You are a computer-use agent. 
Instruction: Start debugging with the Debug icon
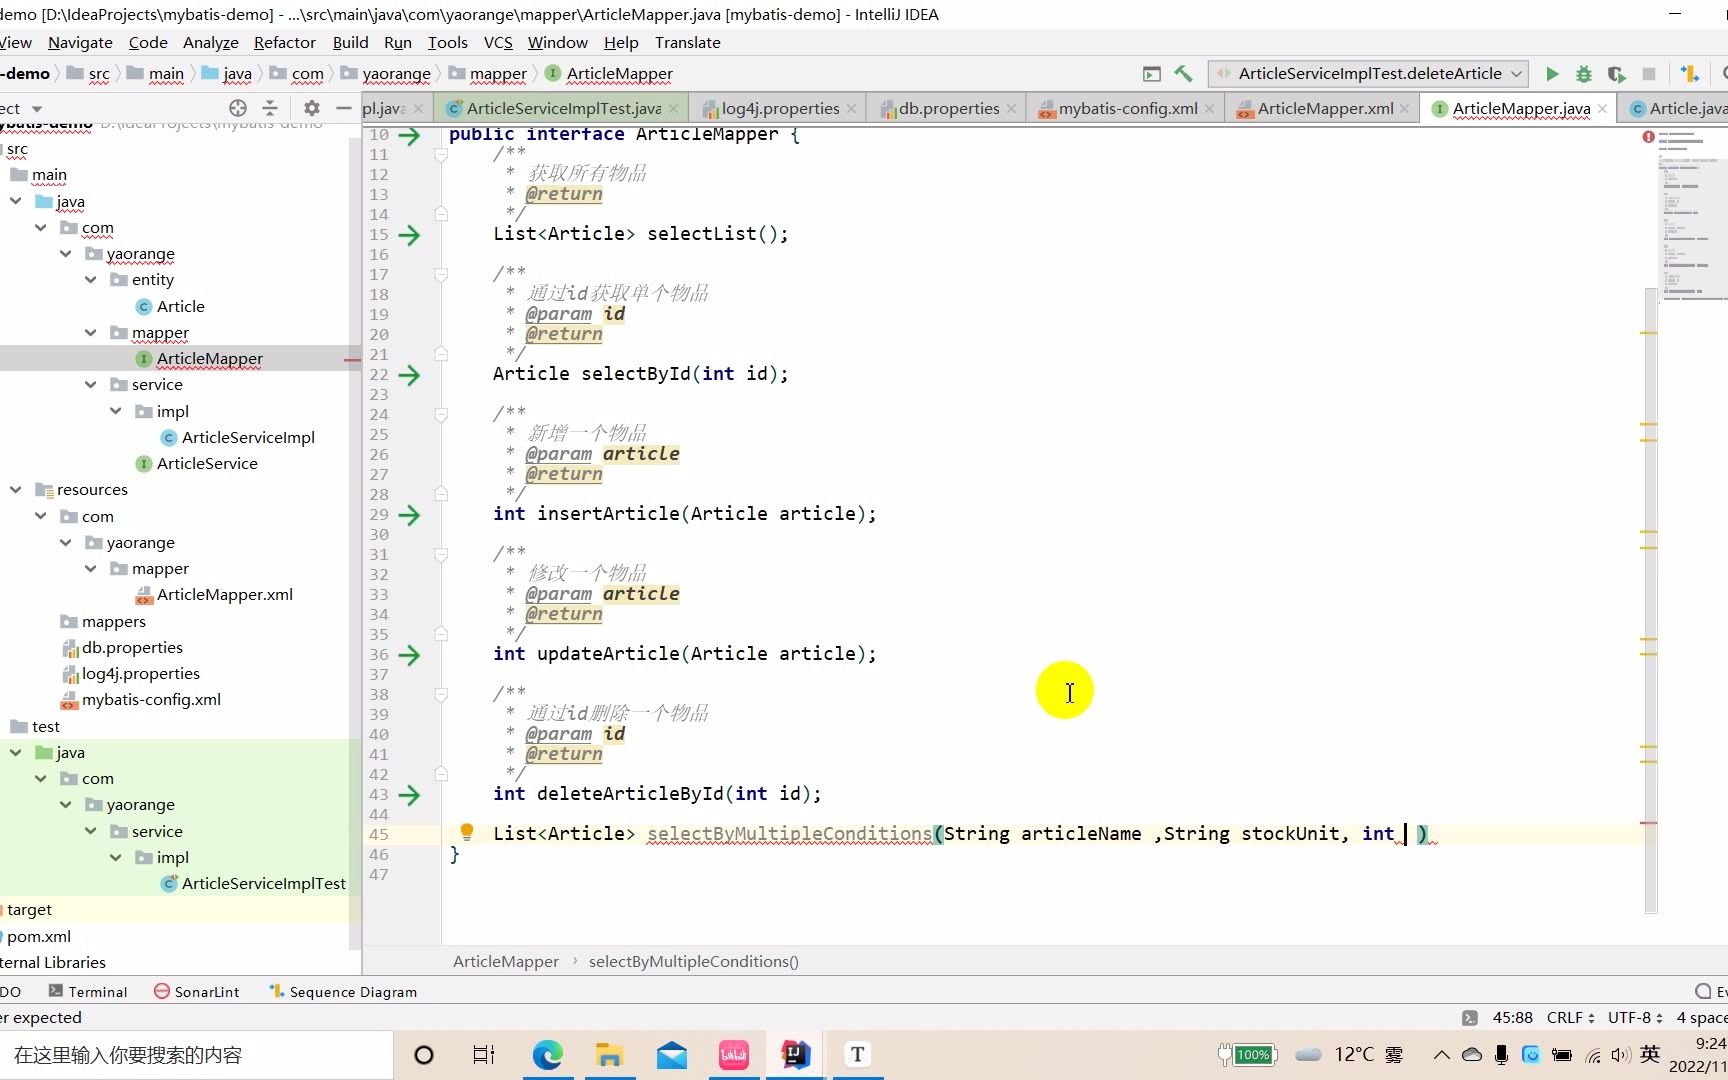pos(1584,73)
